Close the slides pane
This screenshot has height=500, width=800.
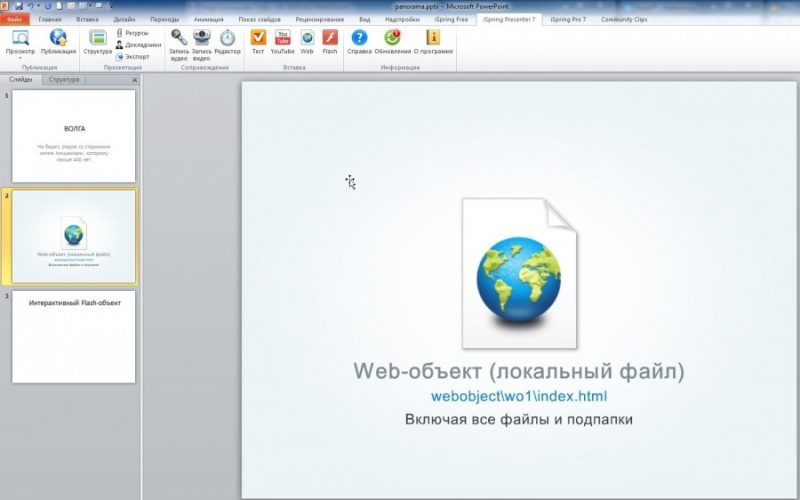point(135,80)
